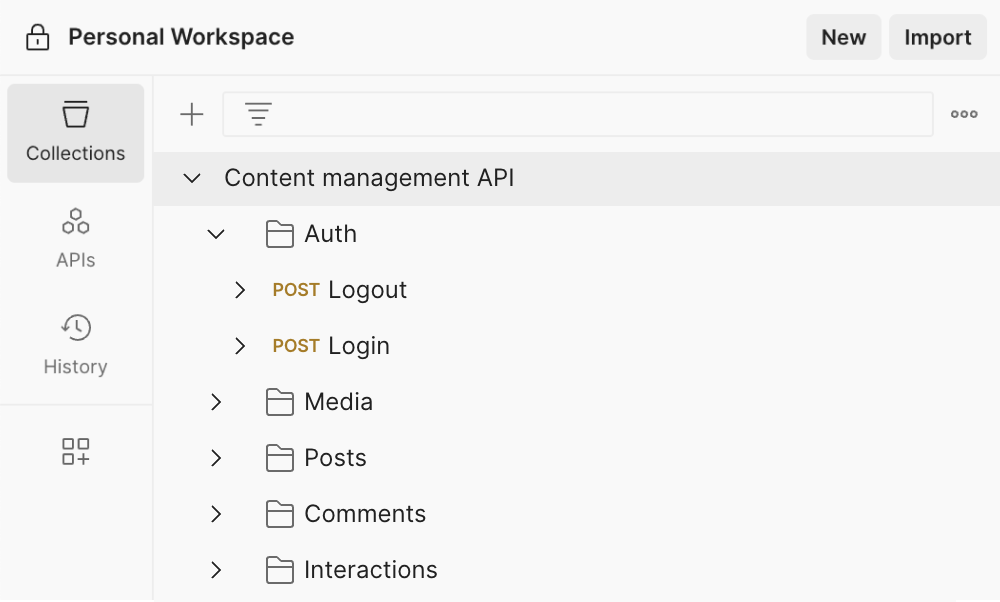Create new collection with plus icon
Image resolution: width=1000 pixels, height=602 pixels.
191,115
